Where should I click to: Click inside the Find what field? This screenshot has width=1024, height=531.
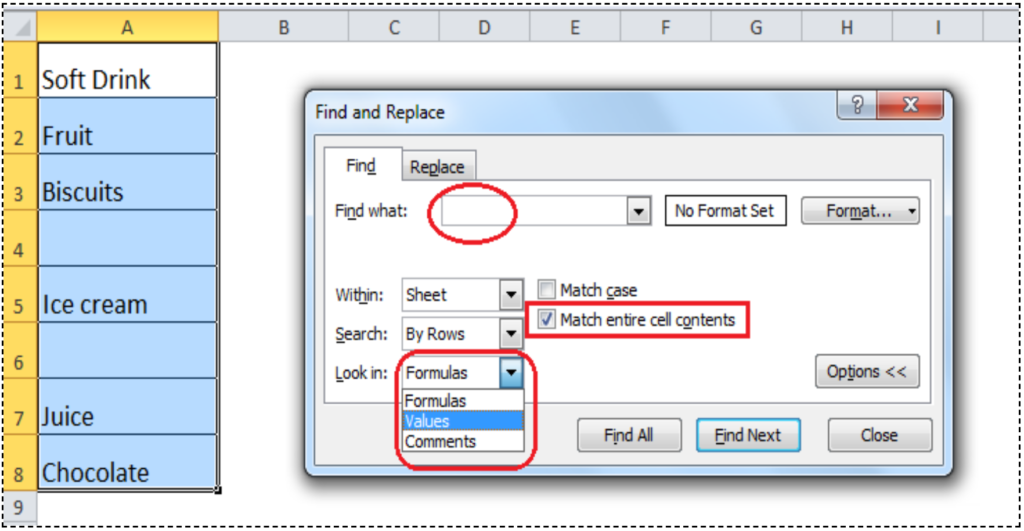(530, 211)
